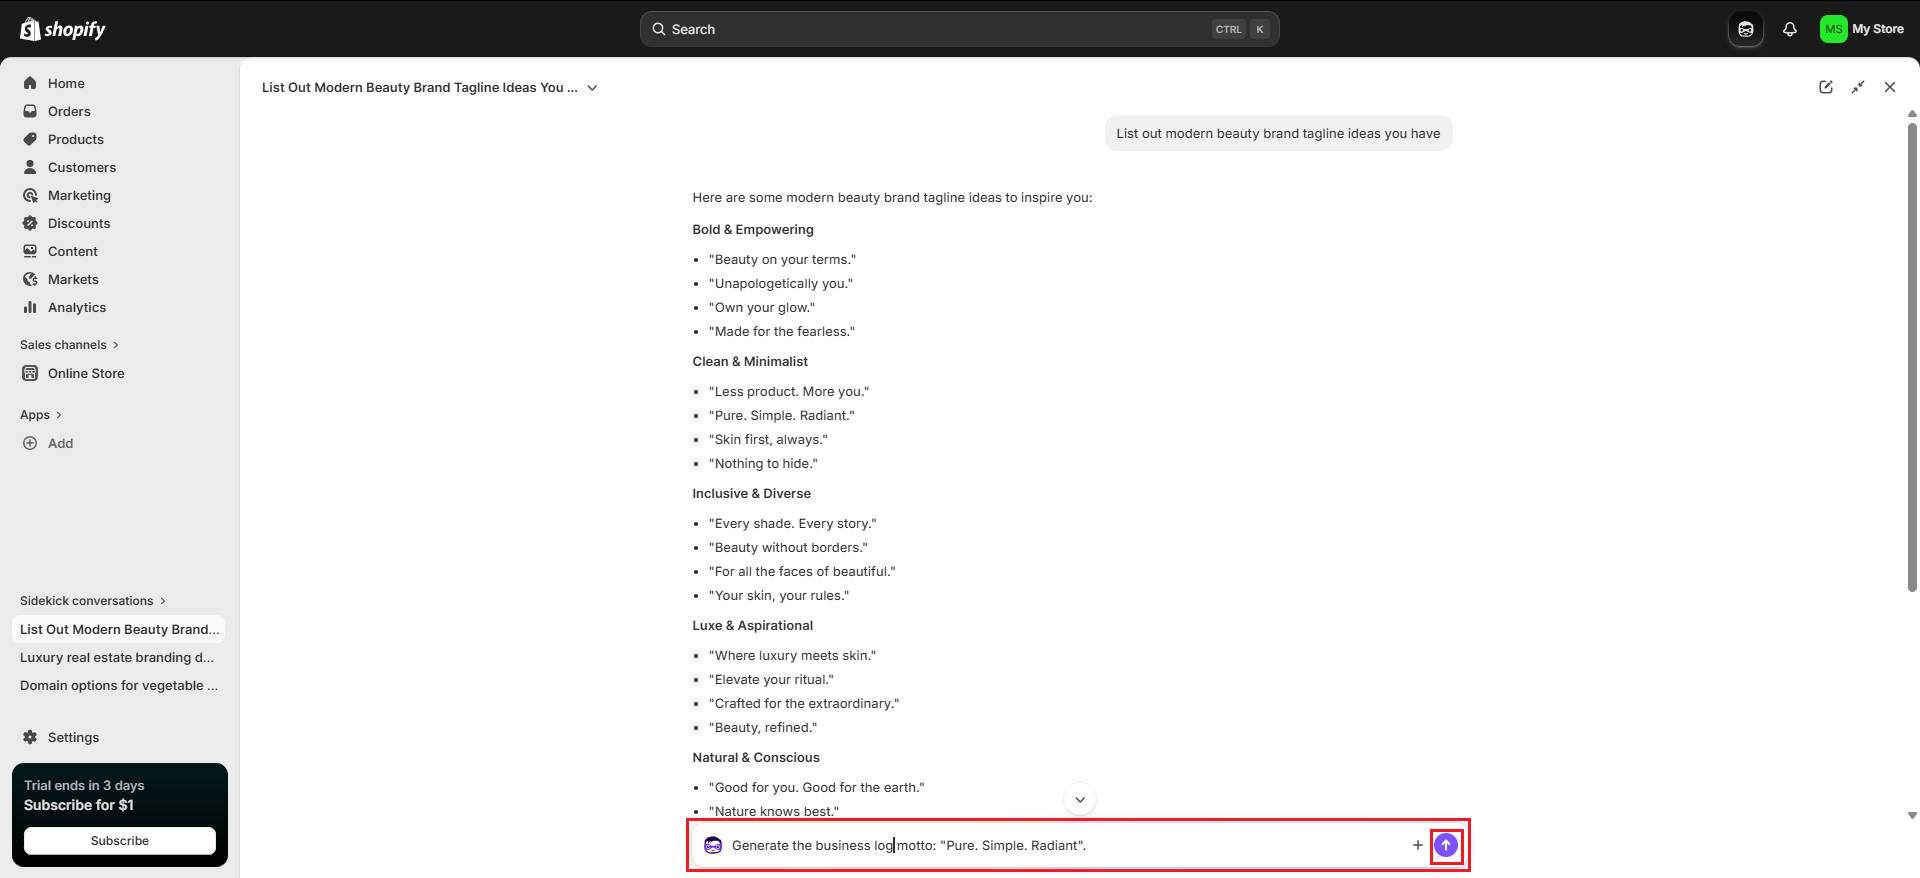Click the "Beauty, refined." tagline

pyautogui.click(x=762, y=727)
